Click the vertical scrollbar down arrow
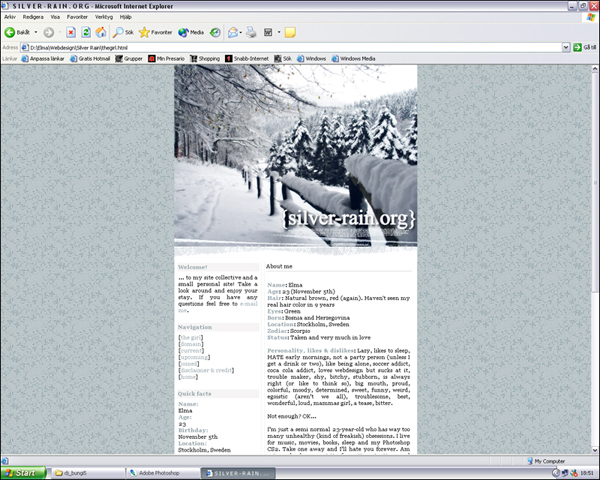600x480 pixels. 595,450
